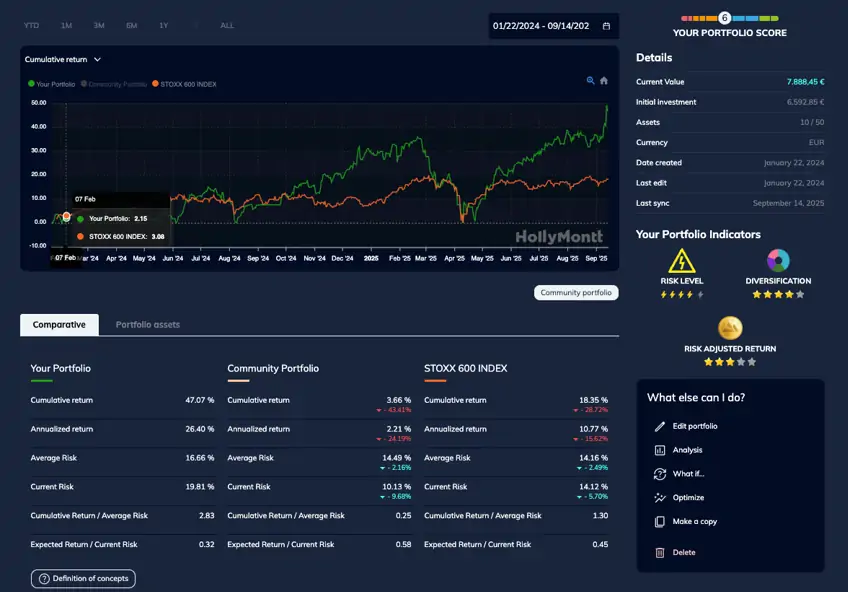Click the What if refresh icon
The width and height of the screenshot is (848, 592).
point(660,474)
